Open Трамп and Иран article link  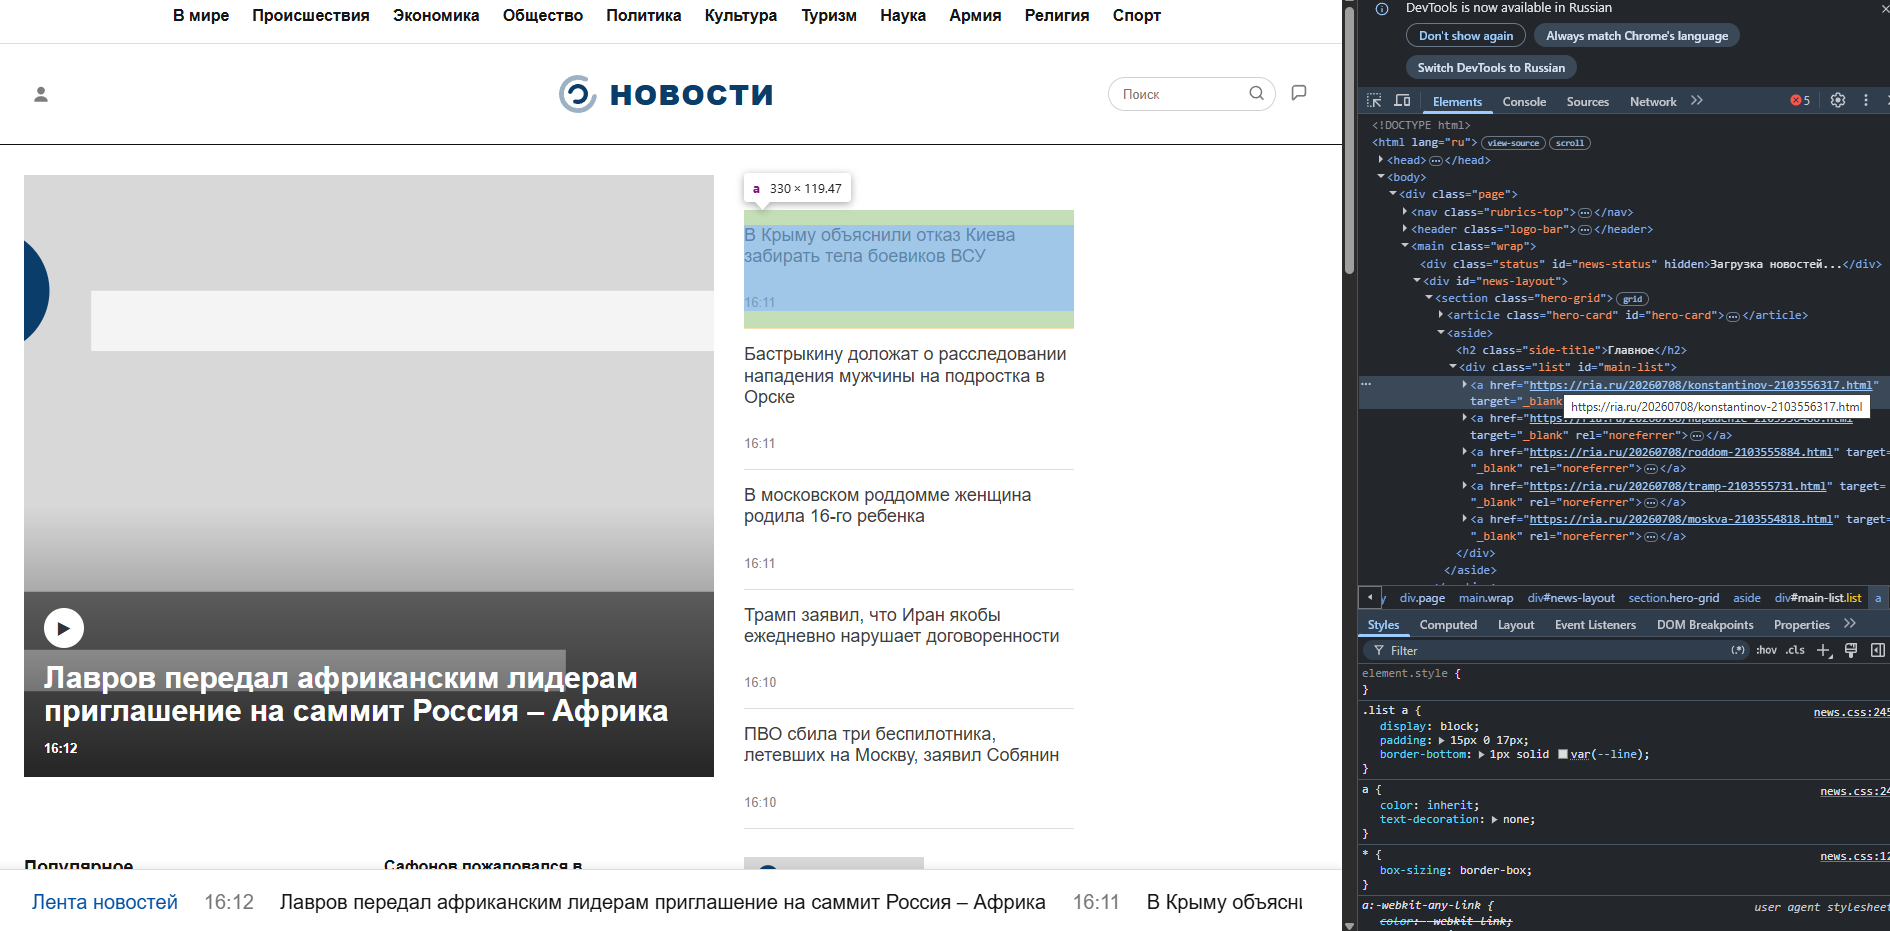tap(902, 626)
